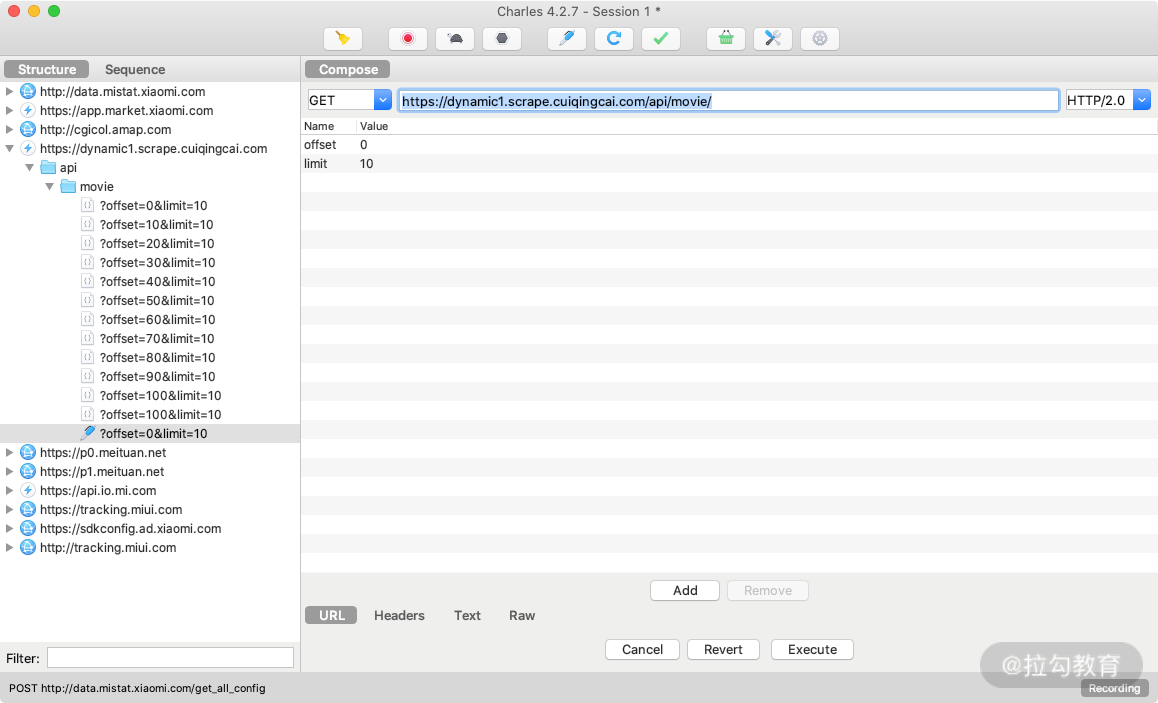The width and height of the screenshot is (1158, 703).
Task: Expand the cgicol.amap.com host node
Action: coord(10,129)
